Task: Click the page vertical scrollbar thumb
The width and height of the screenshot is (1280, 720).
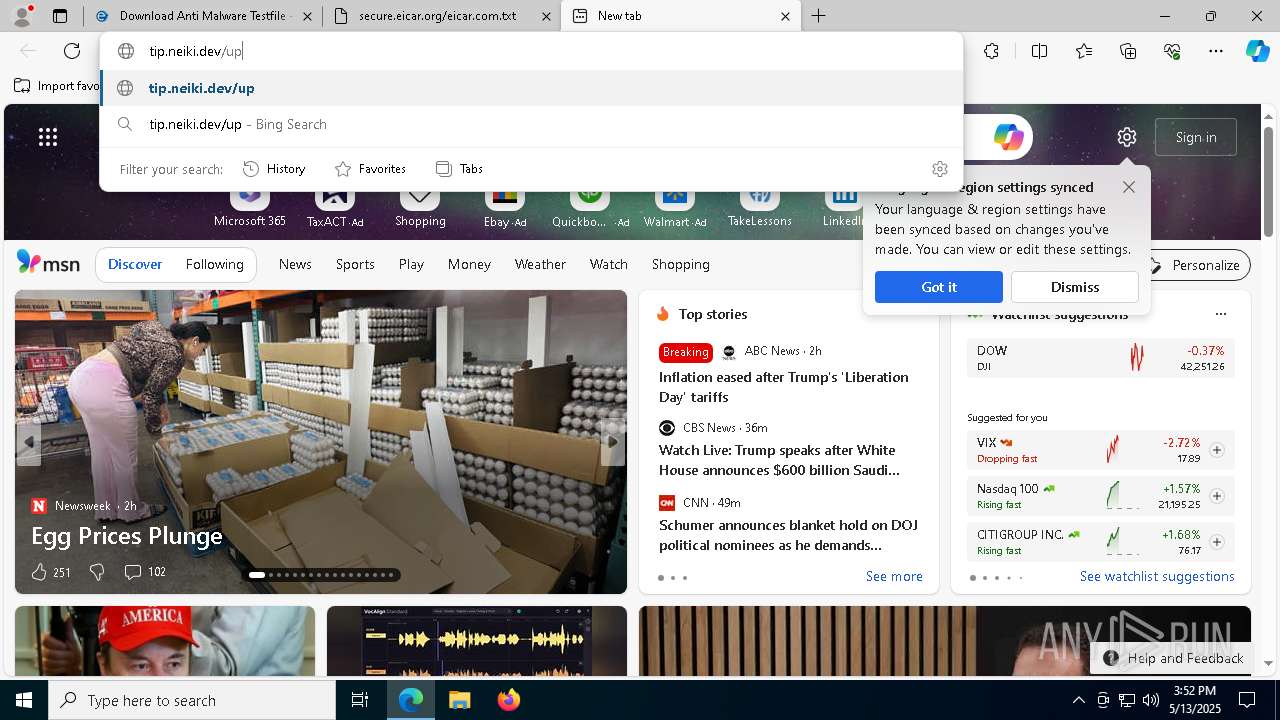Action: click(1268, 182)
